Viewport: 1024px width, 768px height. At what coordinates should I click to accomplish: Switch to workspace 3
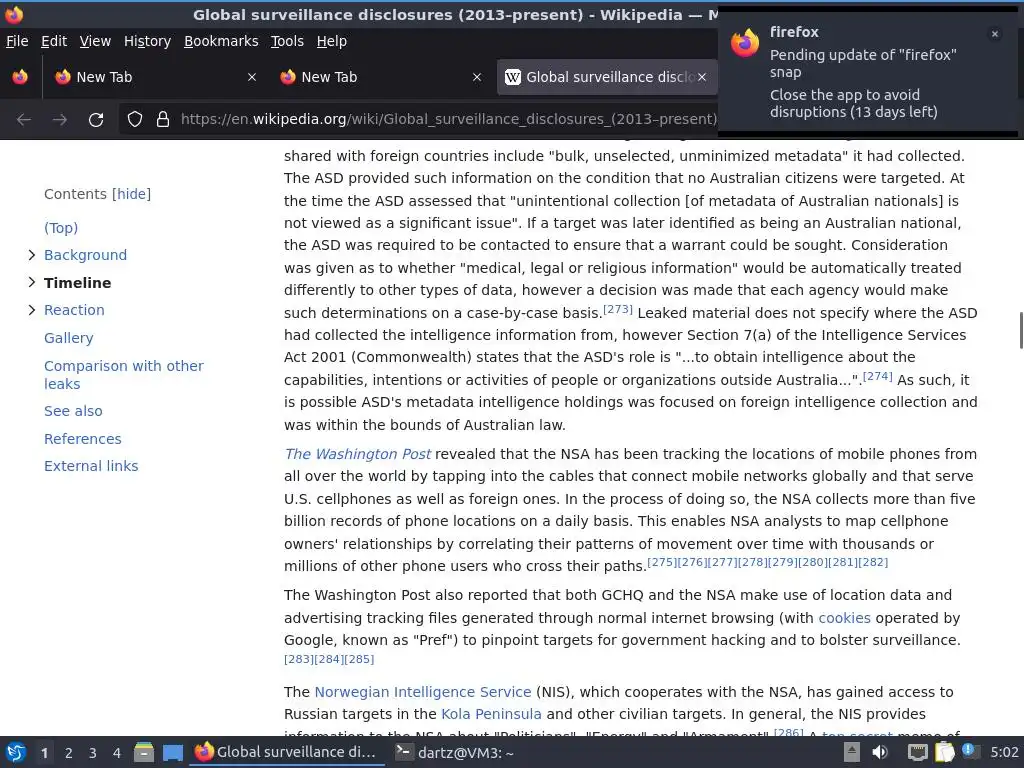pos(93,753)
